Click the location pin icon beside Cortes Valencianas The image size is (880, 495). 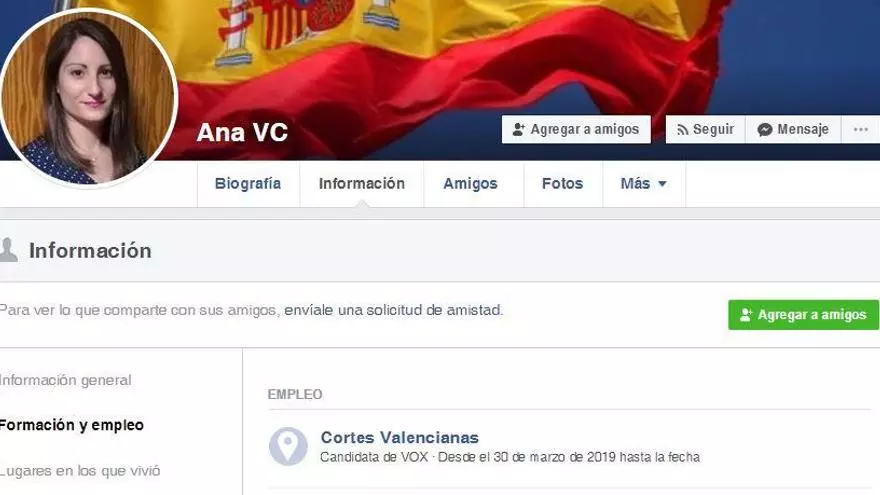(288, 446)
